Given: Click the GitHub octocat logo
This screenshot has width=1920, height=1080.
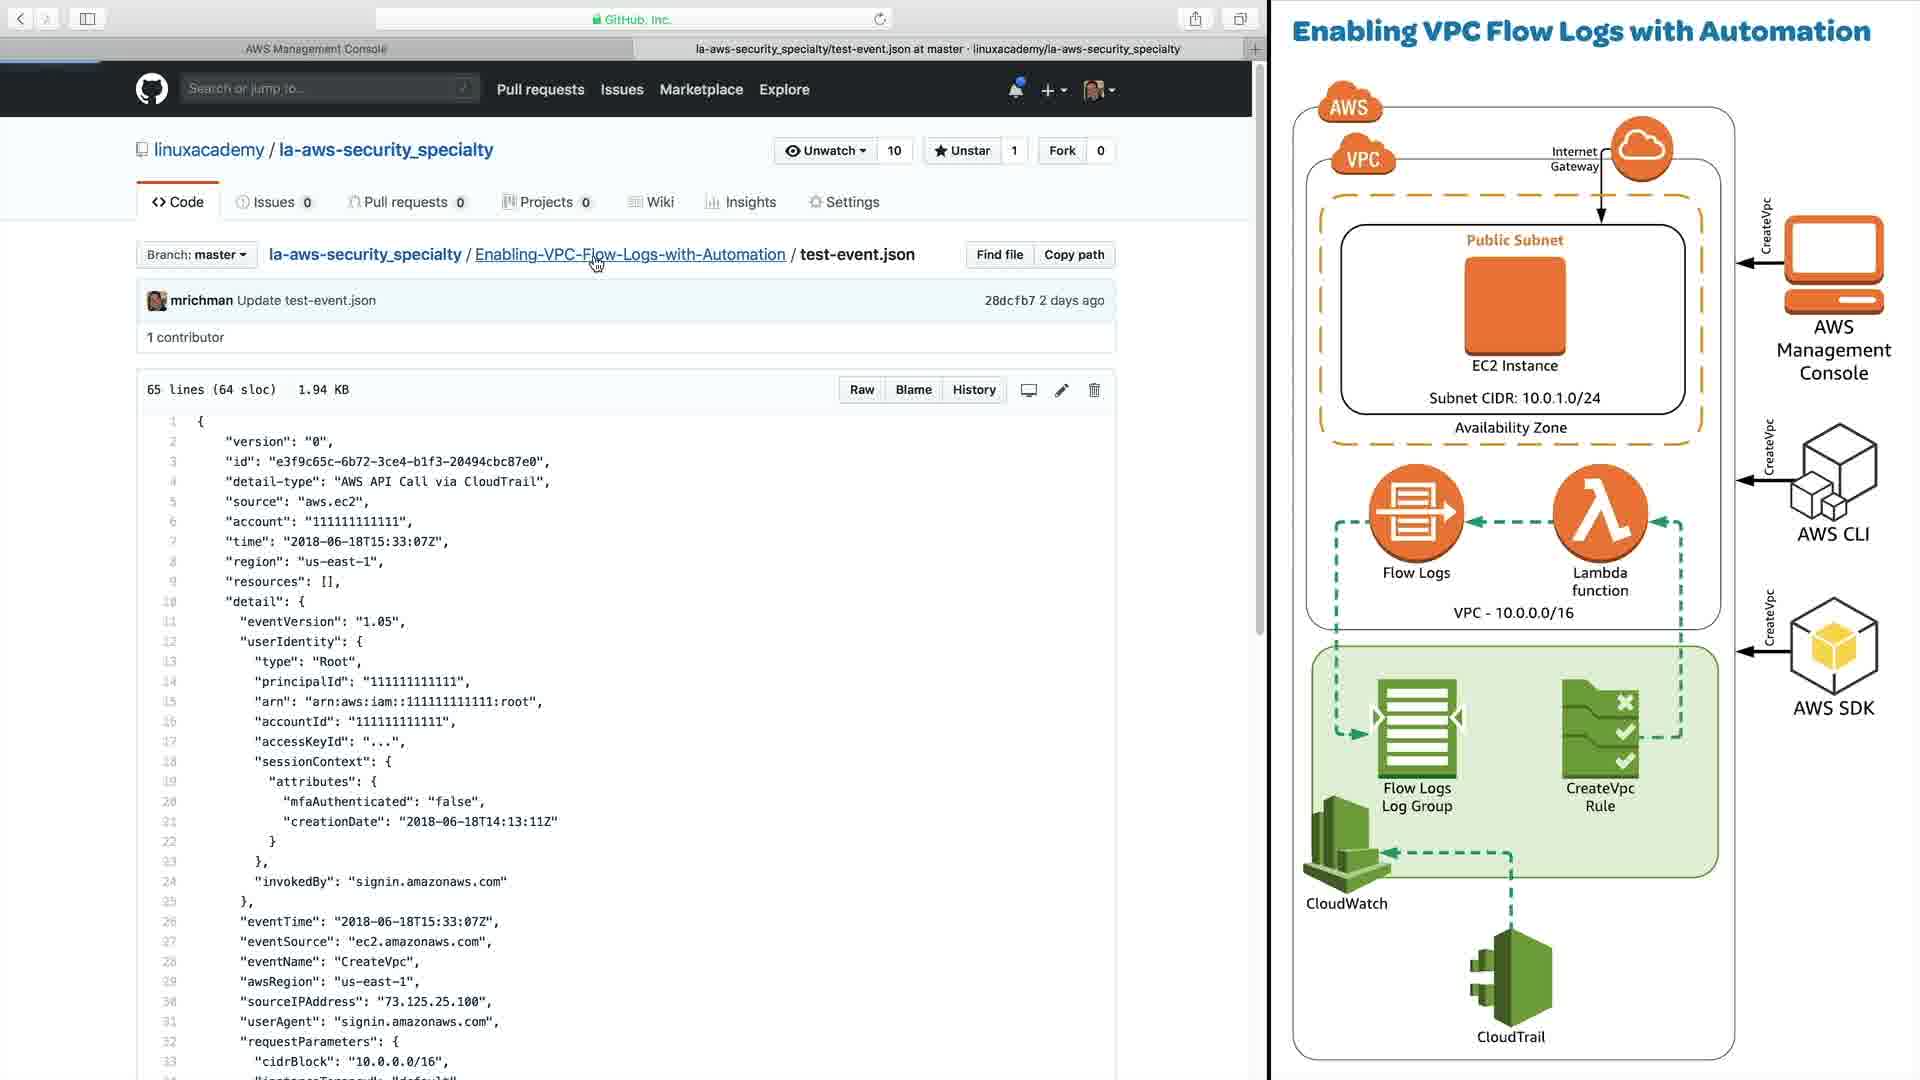Looking at the screenshot, I should tap(152, 89).
